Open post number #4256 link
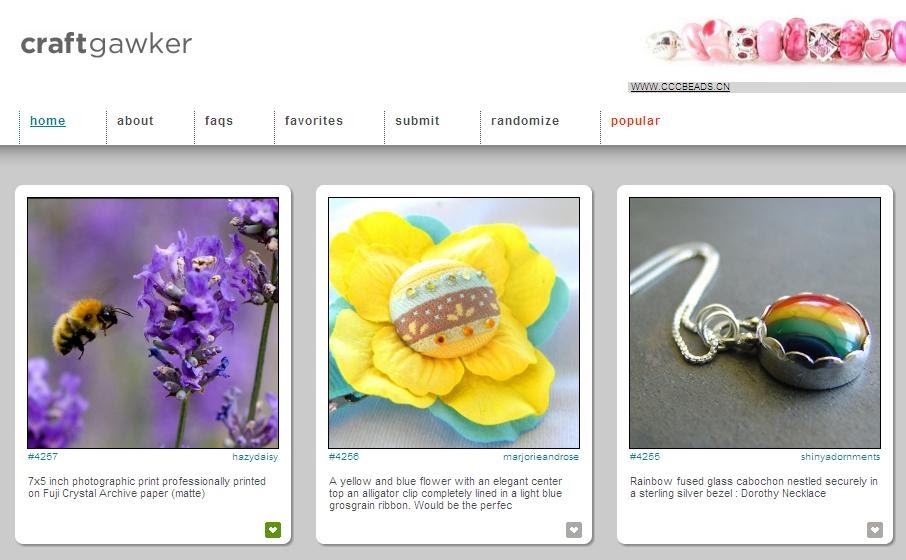906x560 pixels. pos(344,457)
